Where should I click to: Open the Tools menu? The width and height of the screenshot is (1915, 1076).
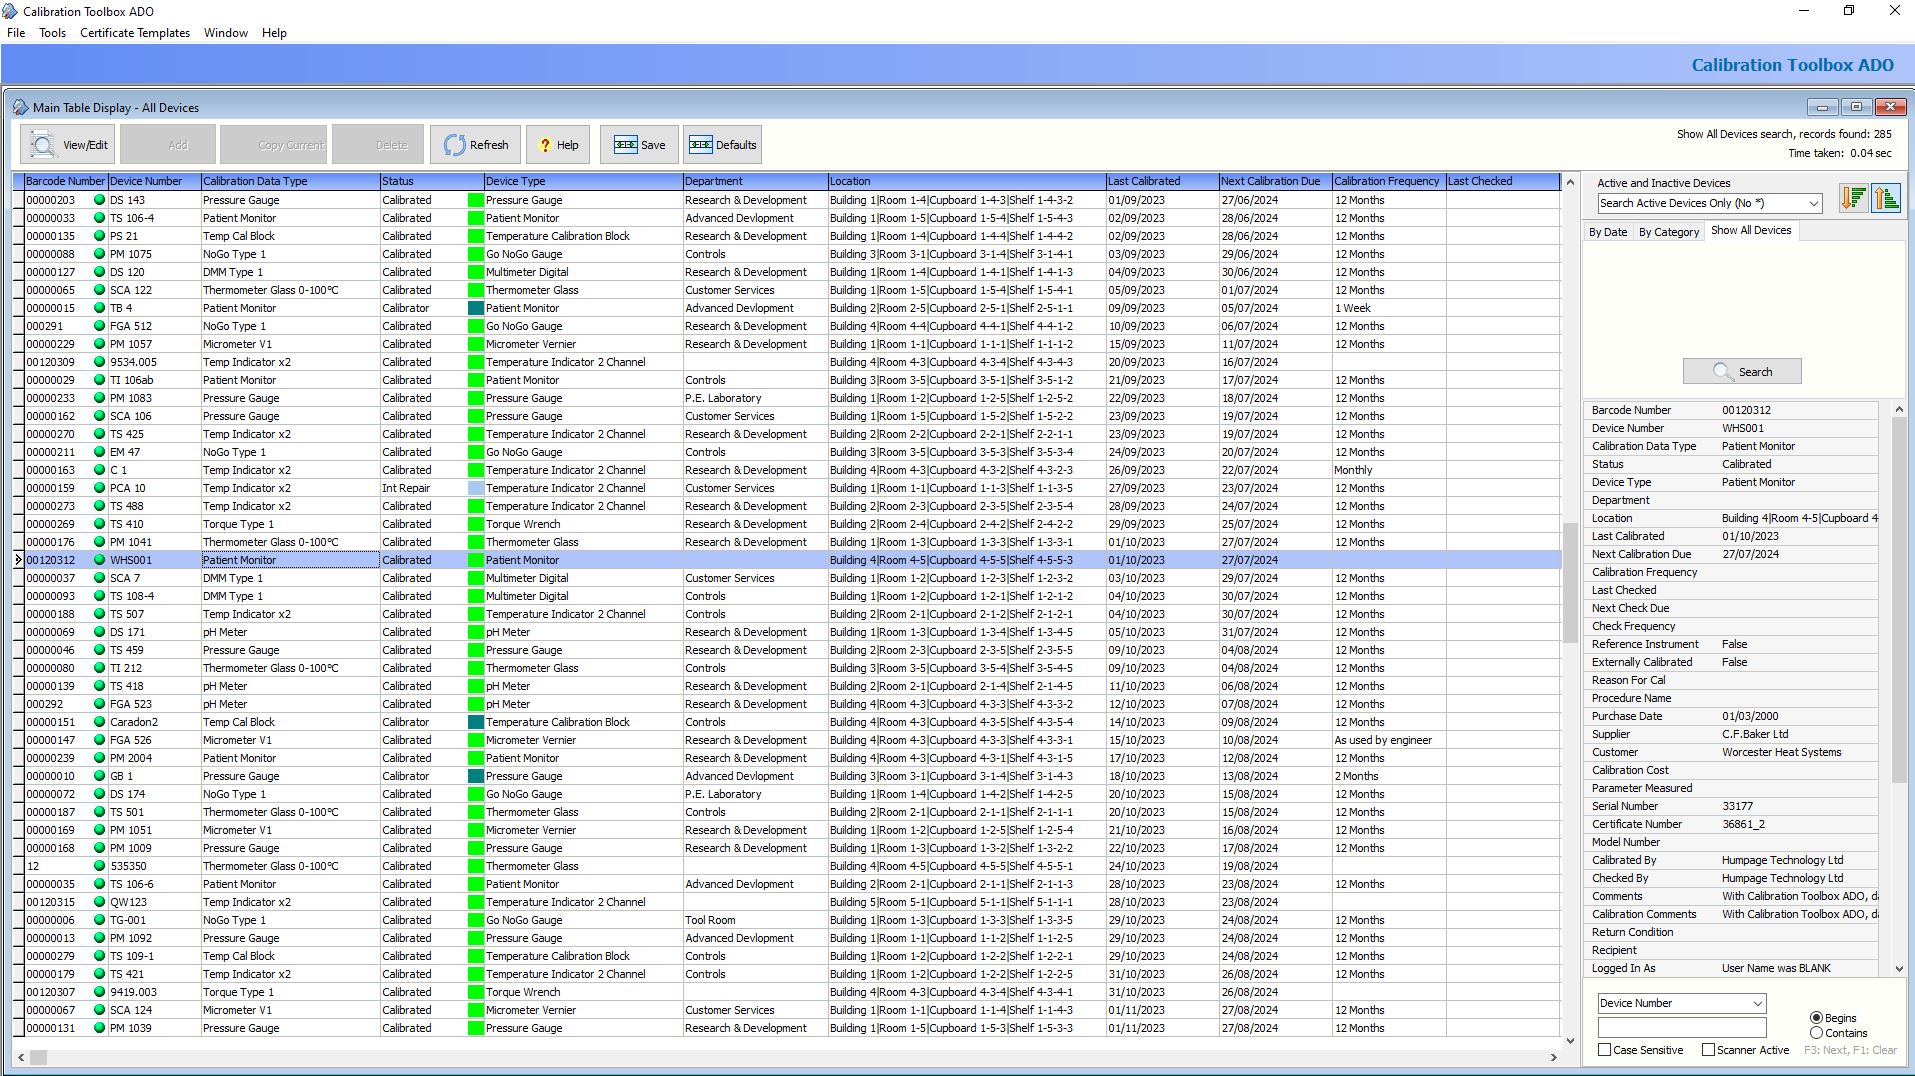click(52, 33)
